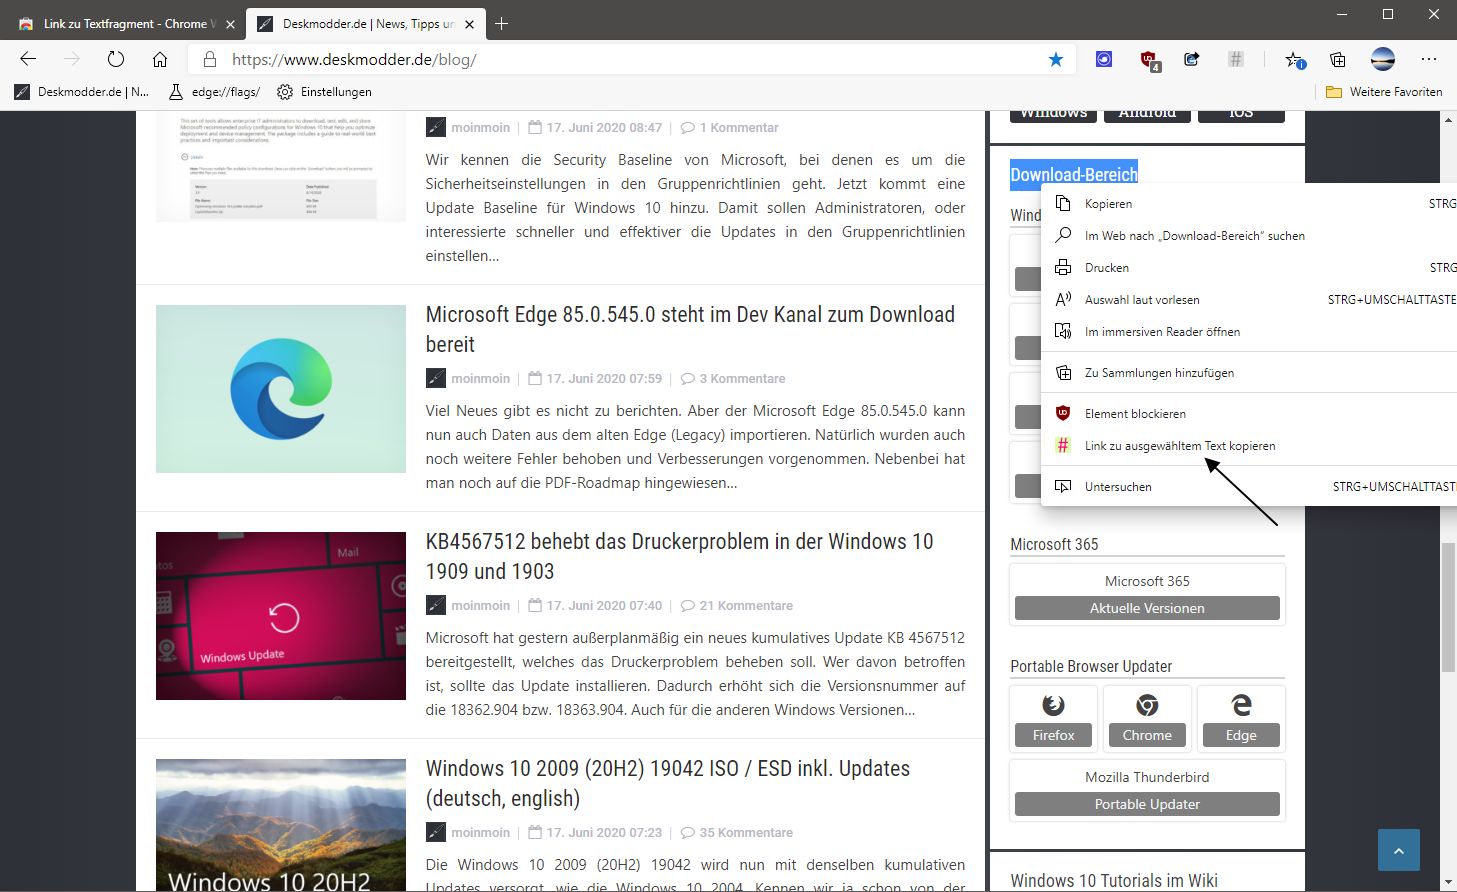
Task: Click the Edge portable updater button
Action: [x=1241, y=735]
